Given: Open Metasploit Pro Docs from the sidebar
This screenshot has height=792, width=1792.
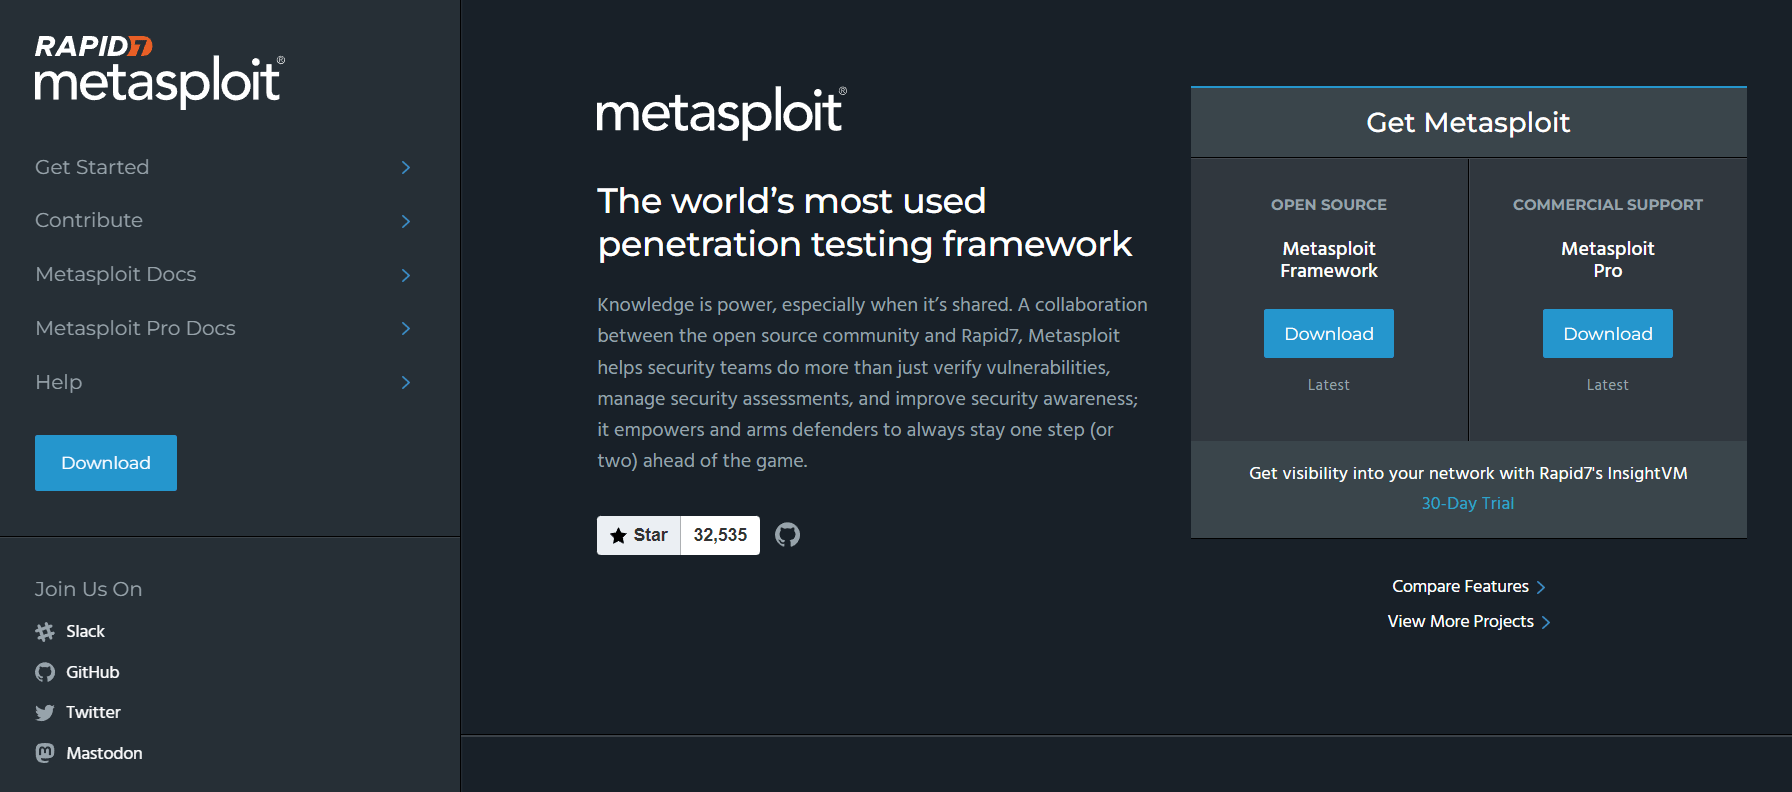Looking at the screenshot, I should [135, 327].
